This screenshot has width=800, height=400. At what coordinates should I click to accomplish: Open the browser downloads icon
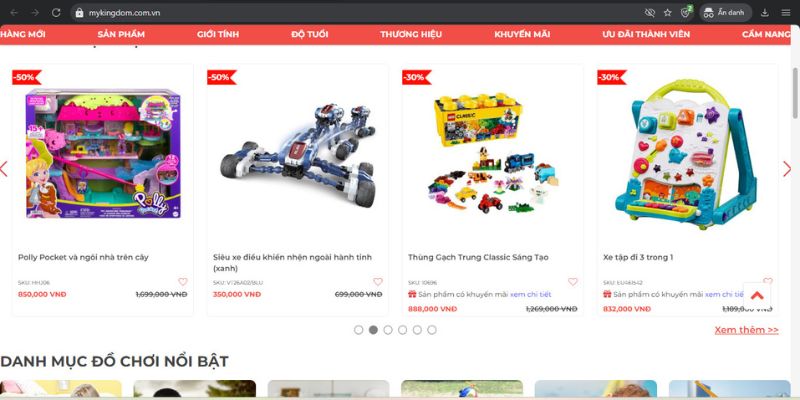(x=764, y=13)
